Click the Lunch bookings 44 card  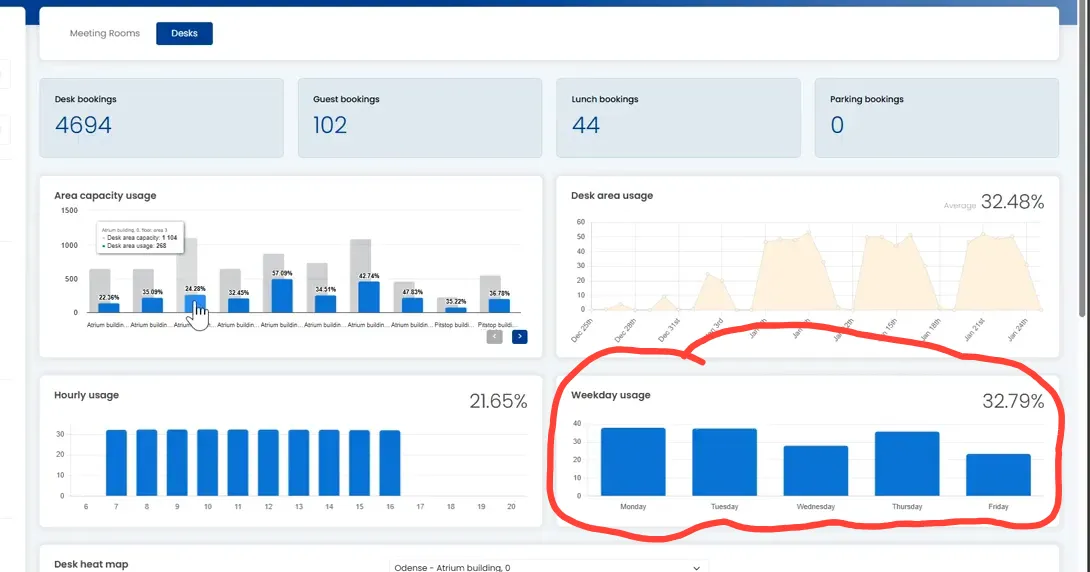click(x=678, y=117)
